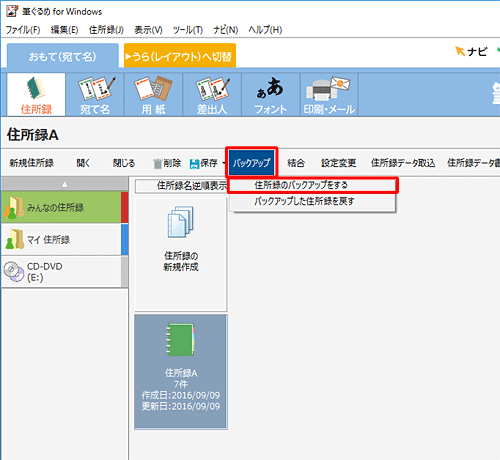Switch to うら(レイアウト)へ切替 tab
This screenshot has width=500, height=460.
180,56
